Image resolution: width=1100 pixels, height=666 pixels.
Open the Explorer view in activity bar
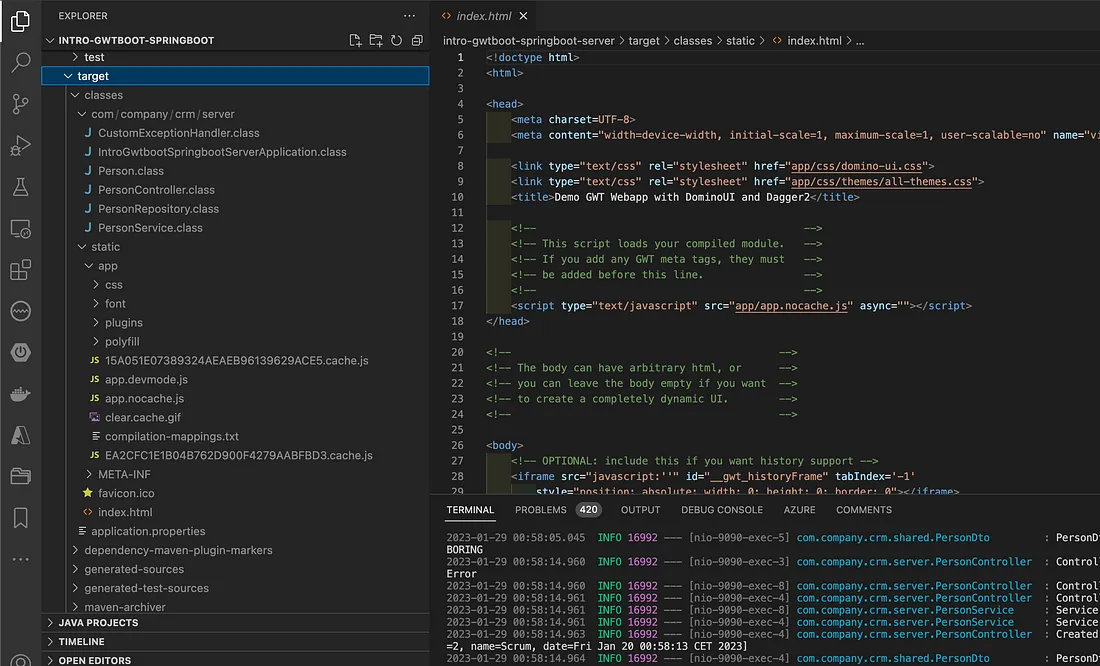pyautogui.click(x=20, y=21)
